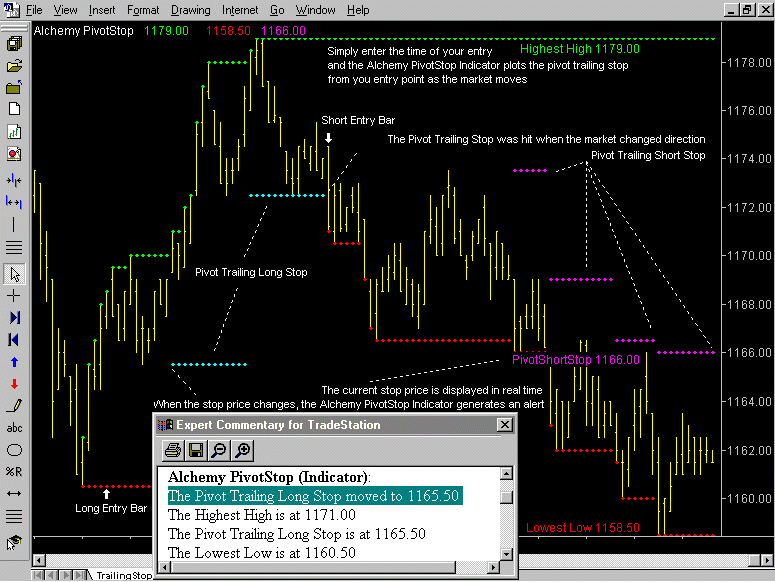Click 'The Pivot Trailing Long Stop is at 1165.50'
The image size is (775, 582).
(297, 534)
